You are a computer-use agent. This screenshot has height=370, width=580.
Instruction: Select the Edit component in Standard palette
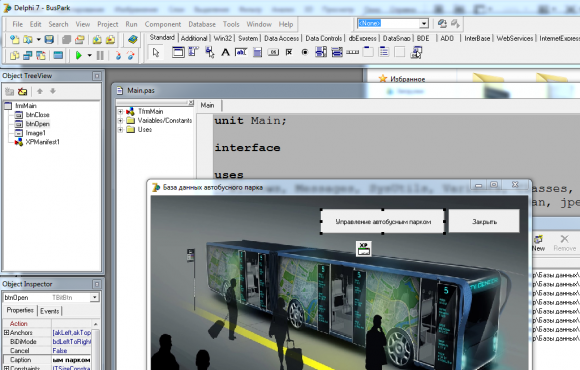click(241, 53)
